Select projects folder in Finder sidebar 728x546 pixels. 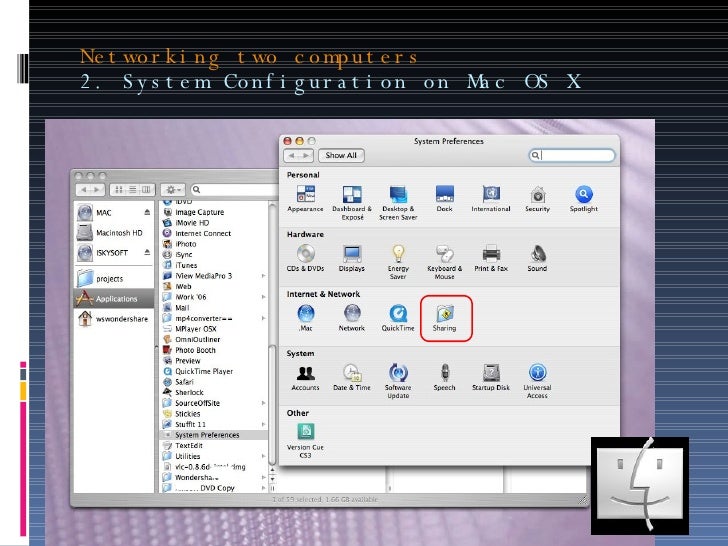click(113, 279)
